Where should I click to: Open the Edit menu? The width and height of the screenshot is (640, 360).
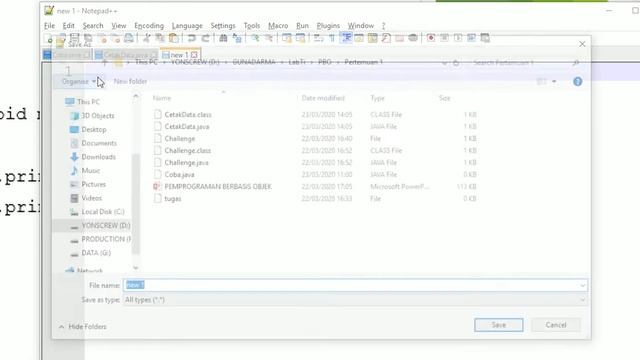coord(69,26)
